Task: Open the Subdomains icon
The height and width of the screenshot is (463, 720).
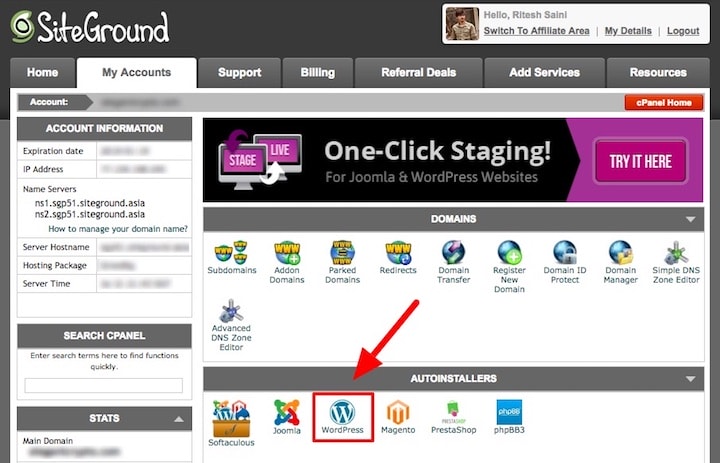Action: click(231, 257)
